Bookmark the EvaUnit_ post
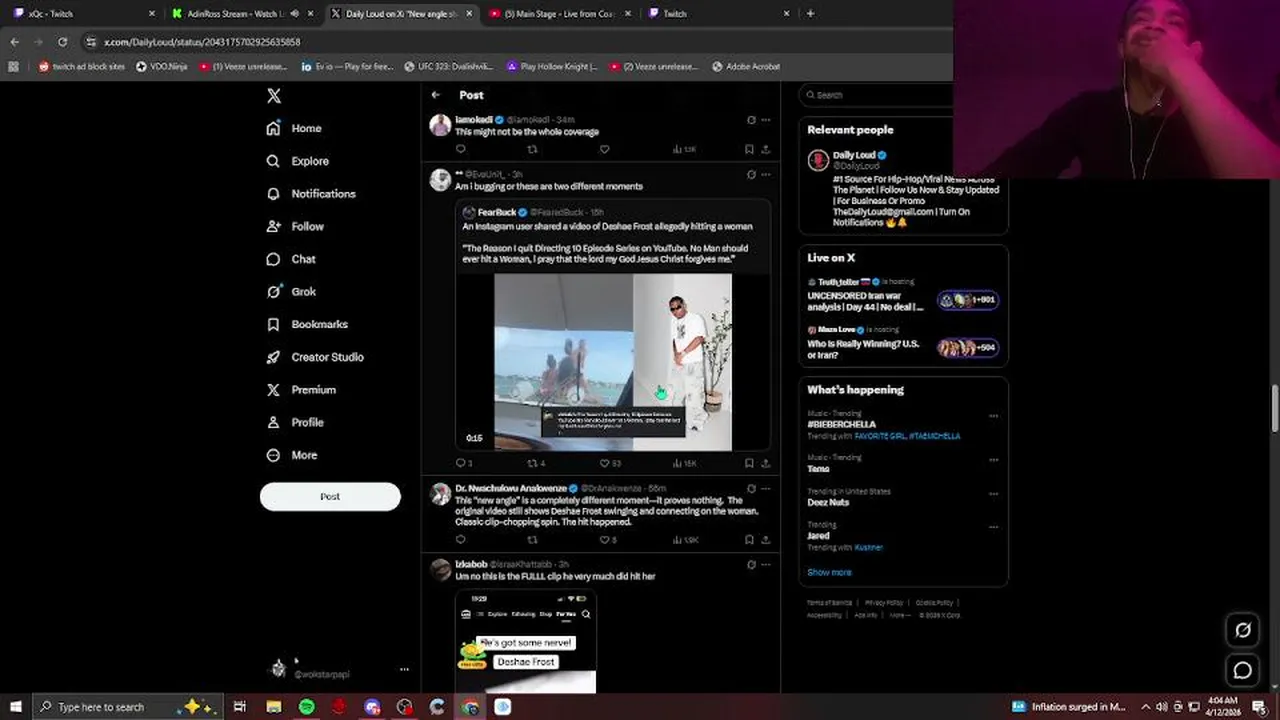 [x=749, y=463]
